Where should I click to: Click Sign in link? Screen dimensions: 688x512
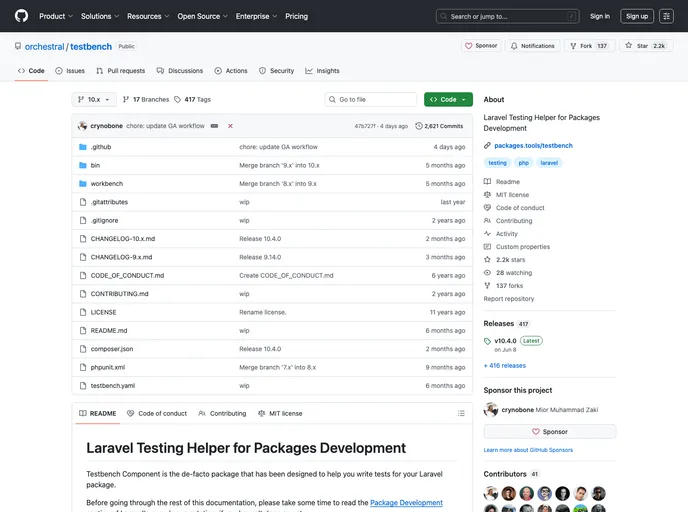coord(600,16)
